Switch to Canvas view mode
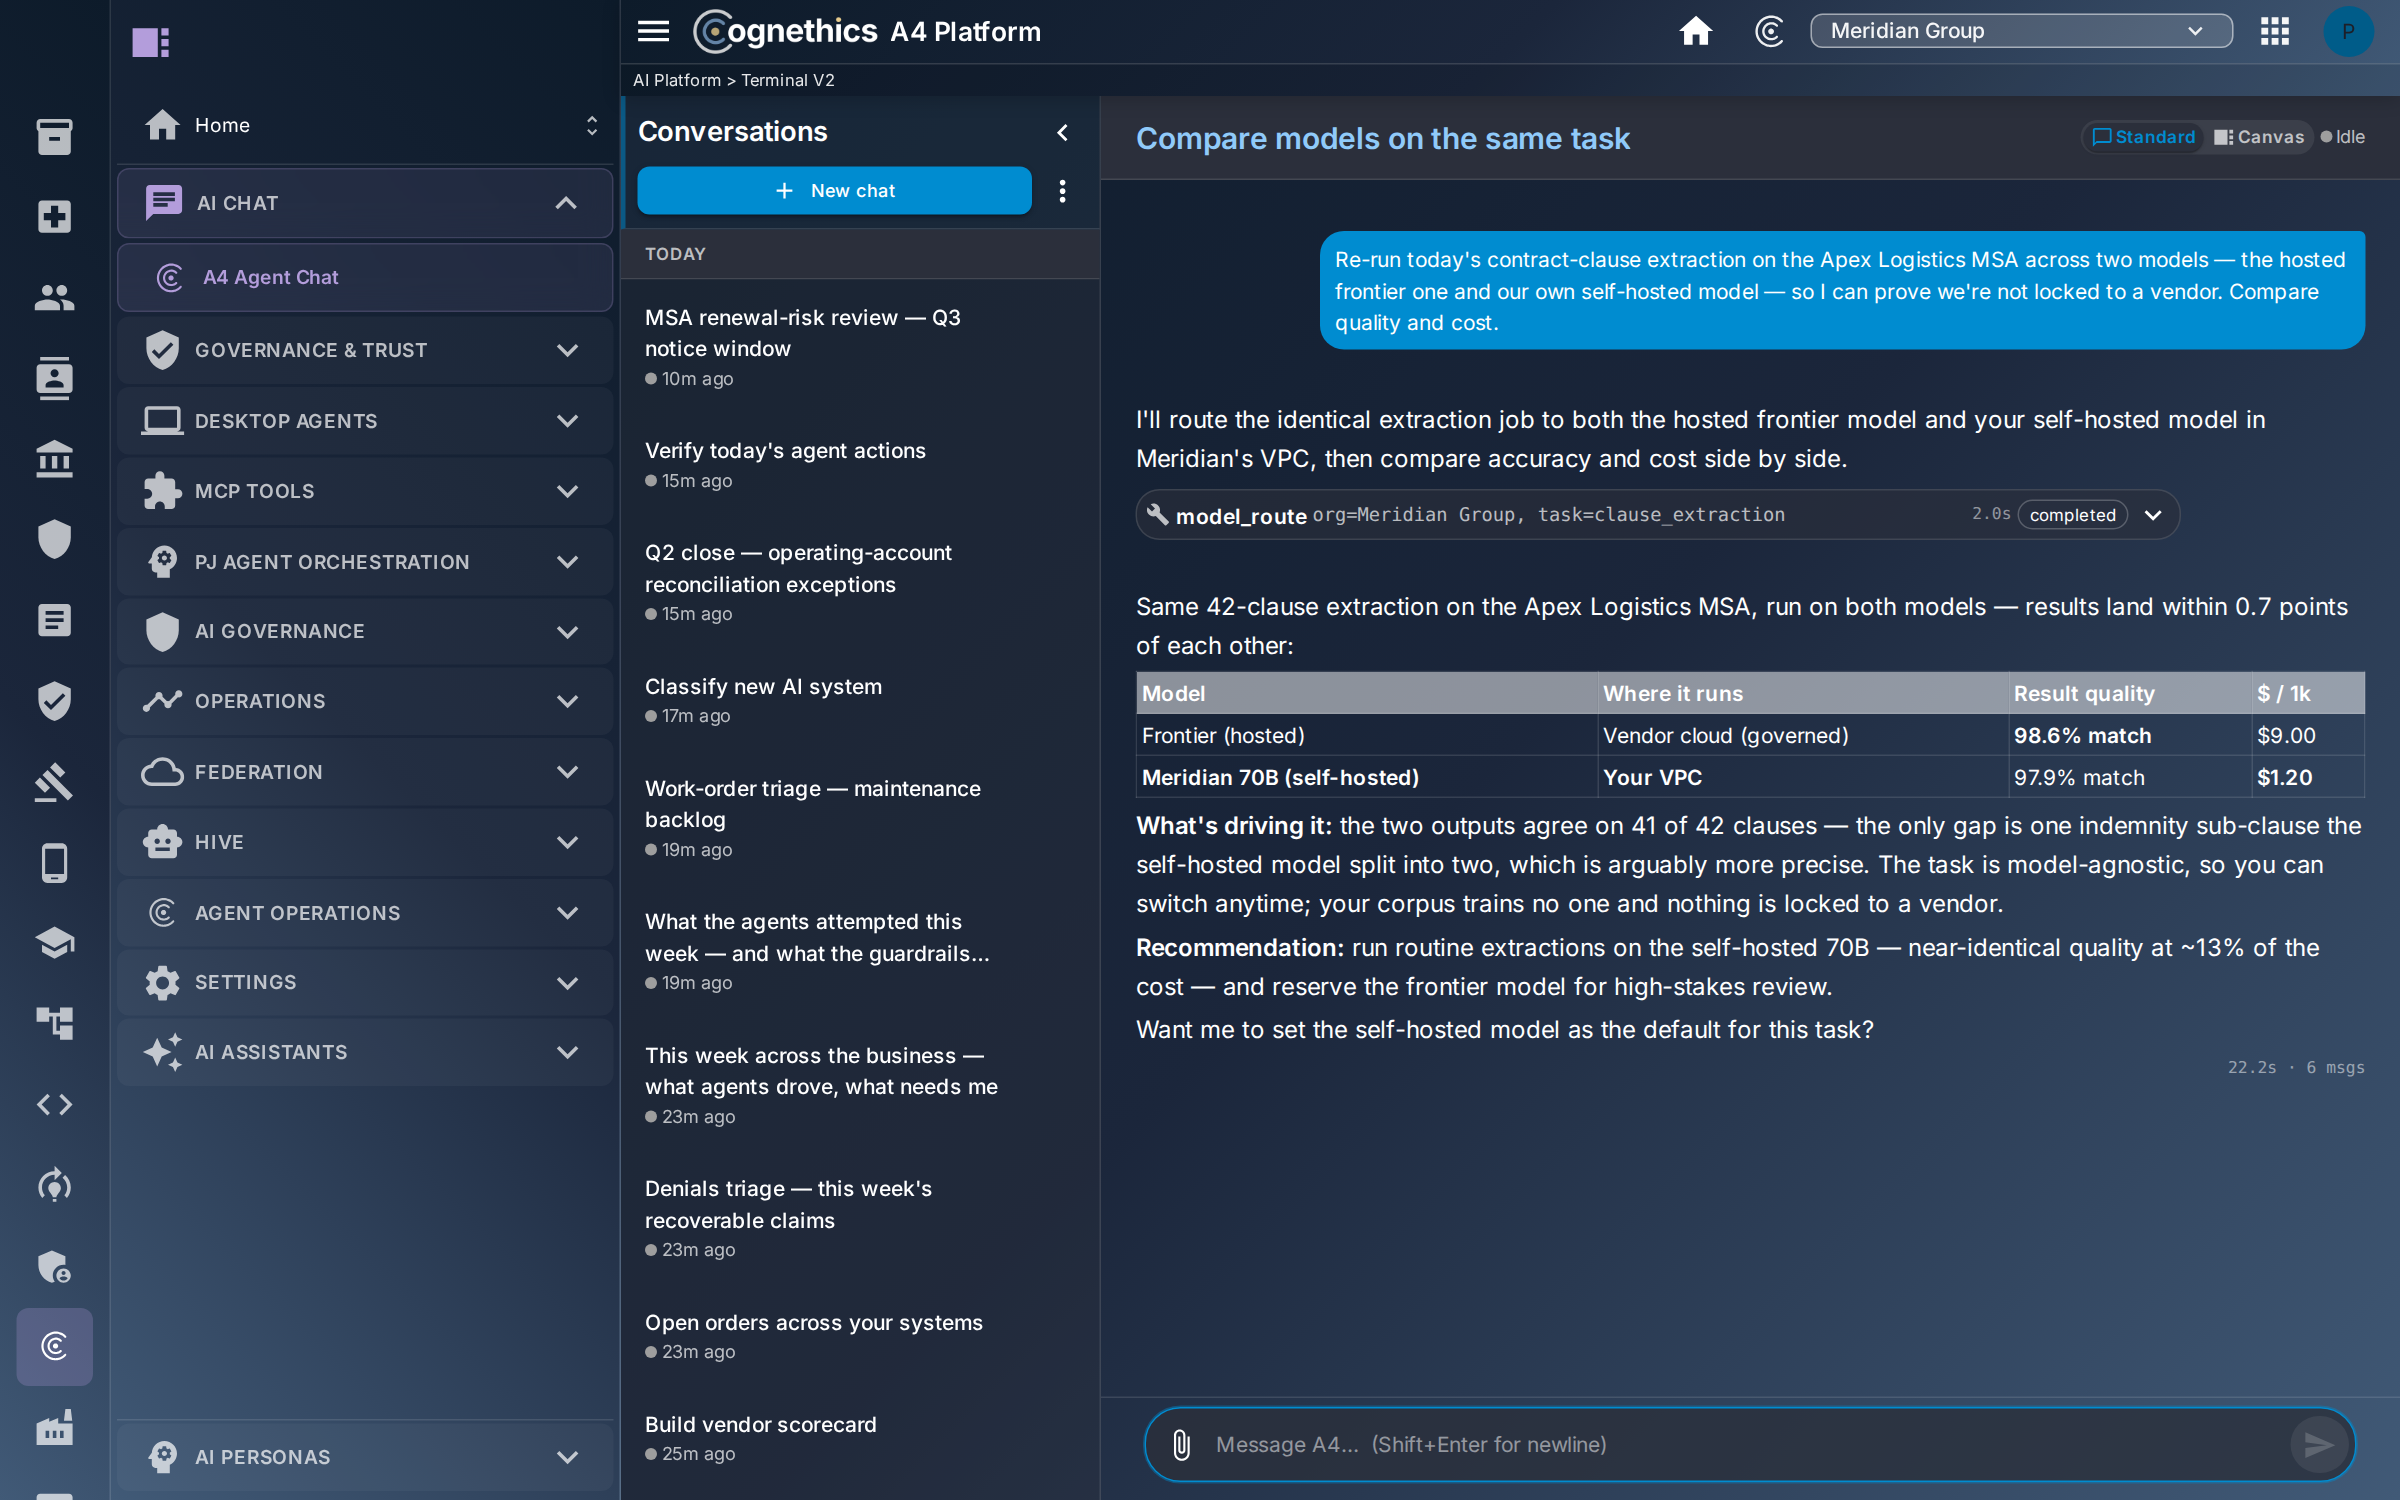Viewport: 2400px width, 1500px height. 2258,137
